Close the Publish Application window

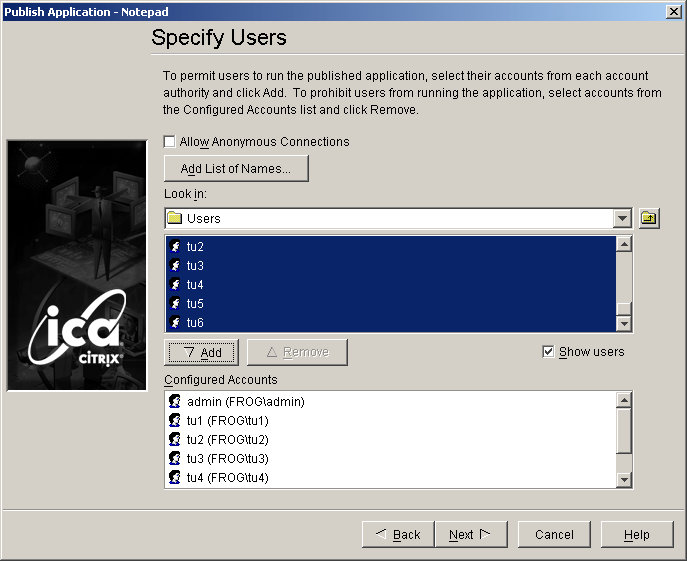(673, 11)
